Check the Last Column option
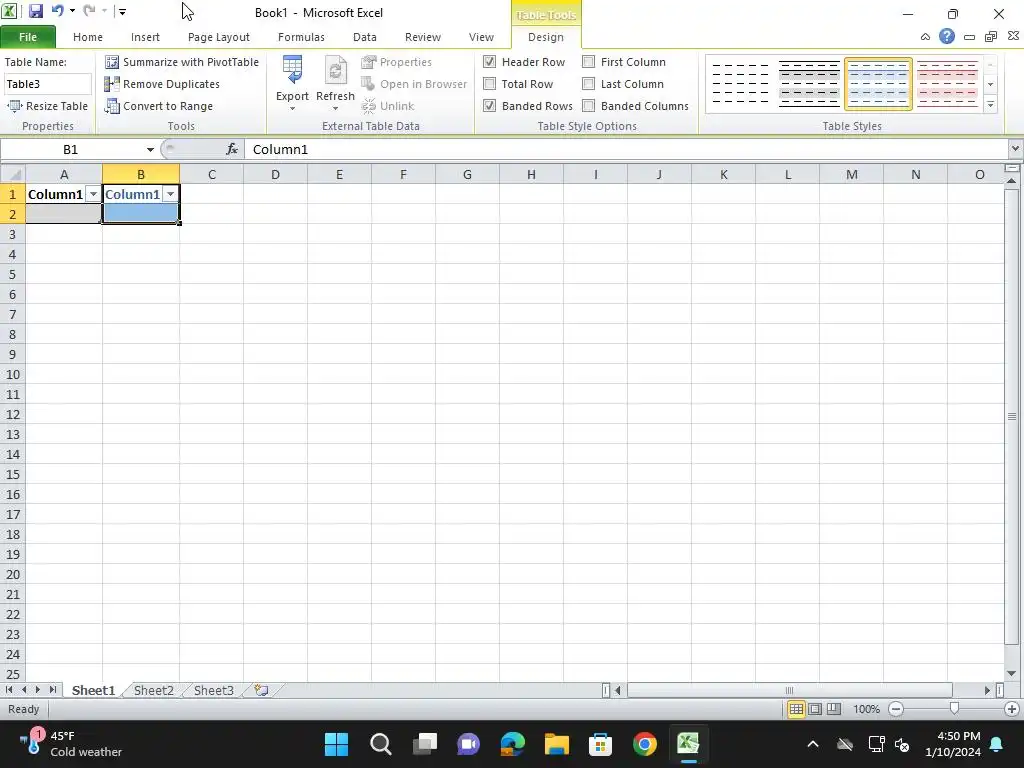The height and width of the screenshot is (768, 1024). (588, 84)
